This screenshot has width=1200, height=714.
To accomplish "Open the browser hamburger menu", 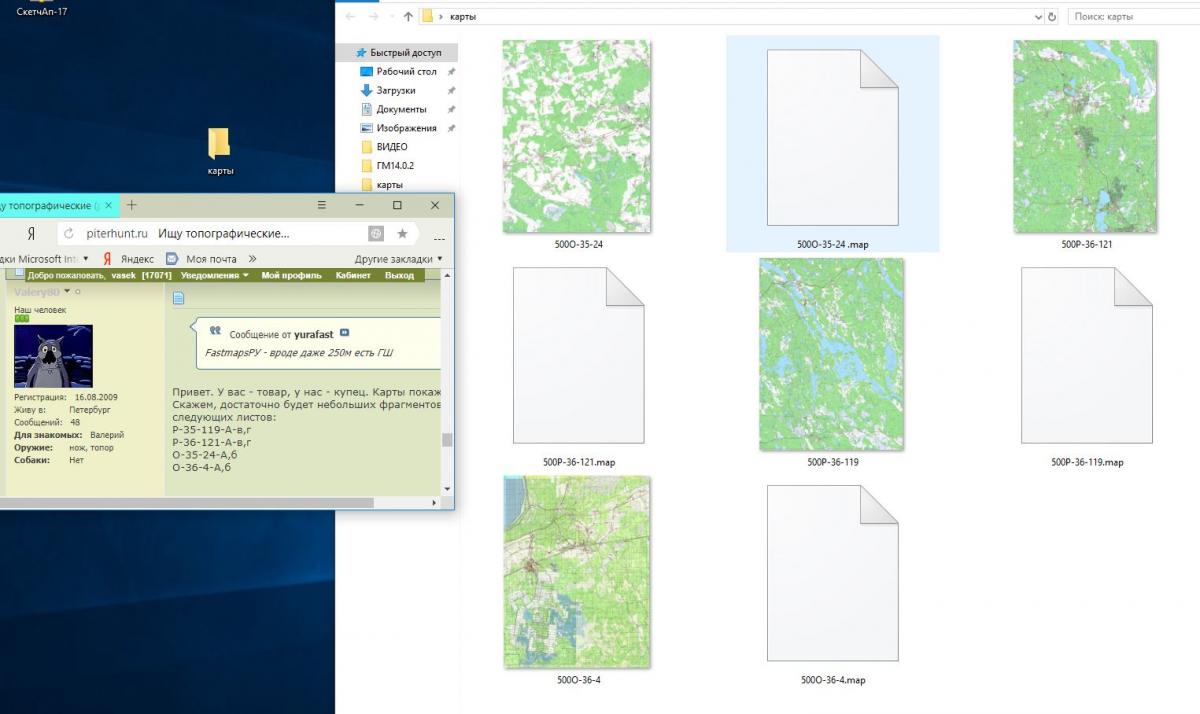I will click(x=322, y=205).
